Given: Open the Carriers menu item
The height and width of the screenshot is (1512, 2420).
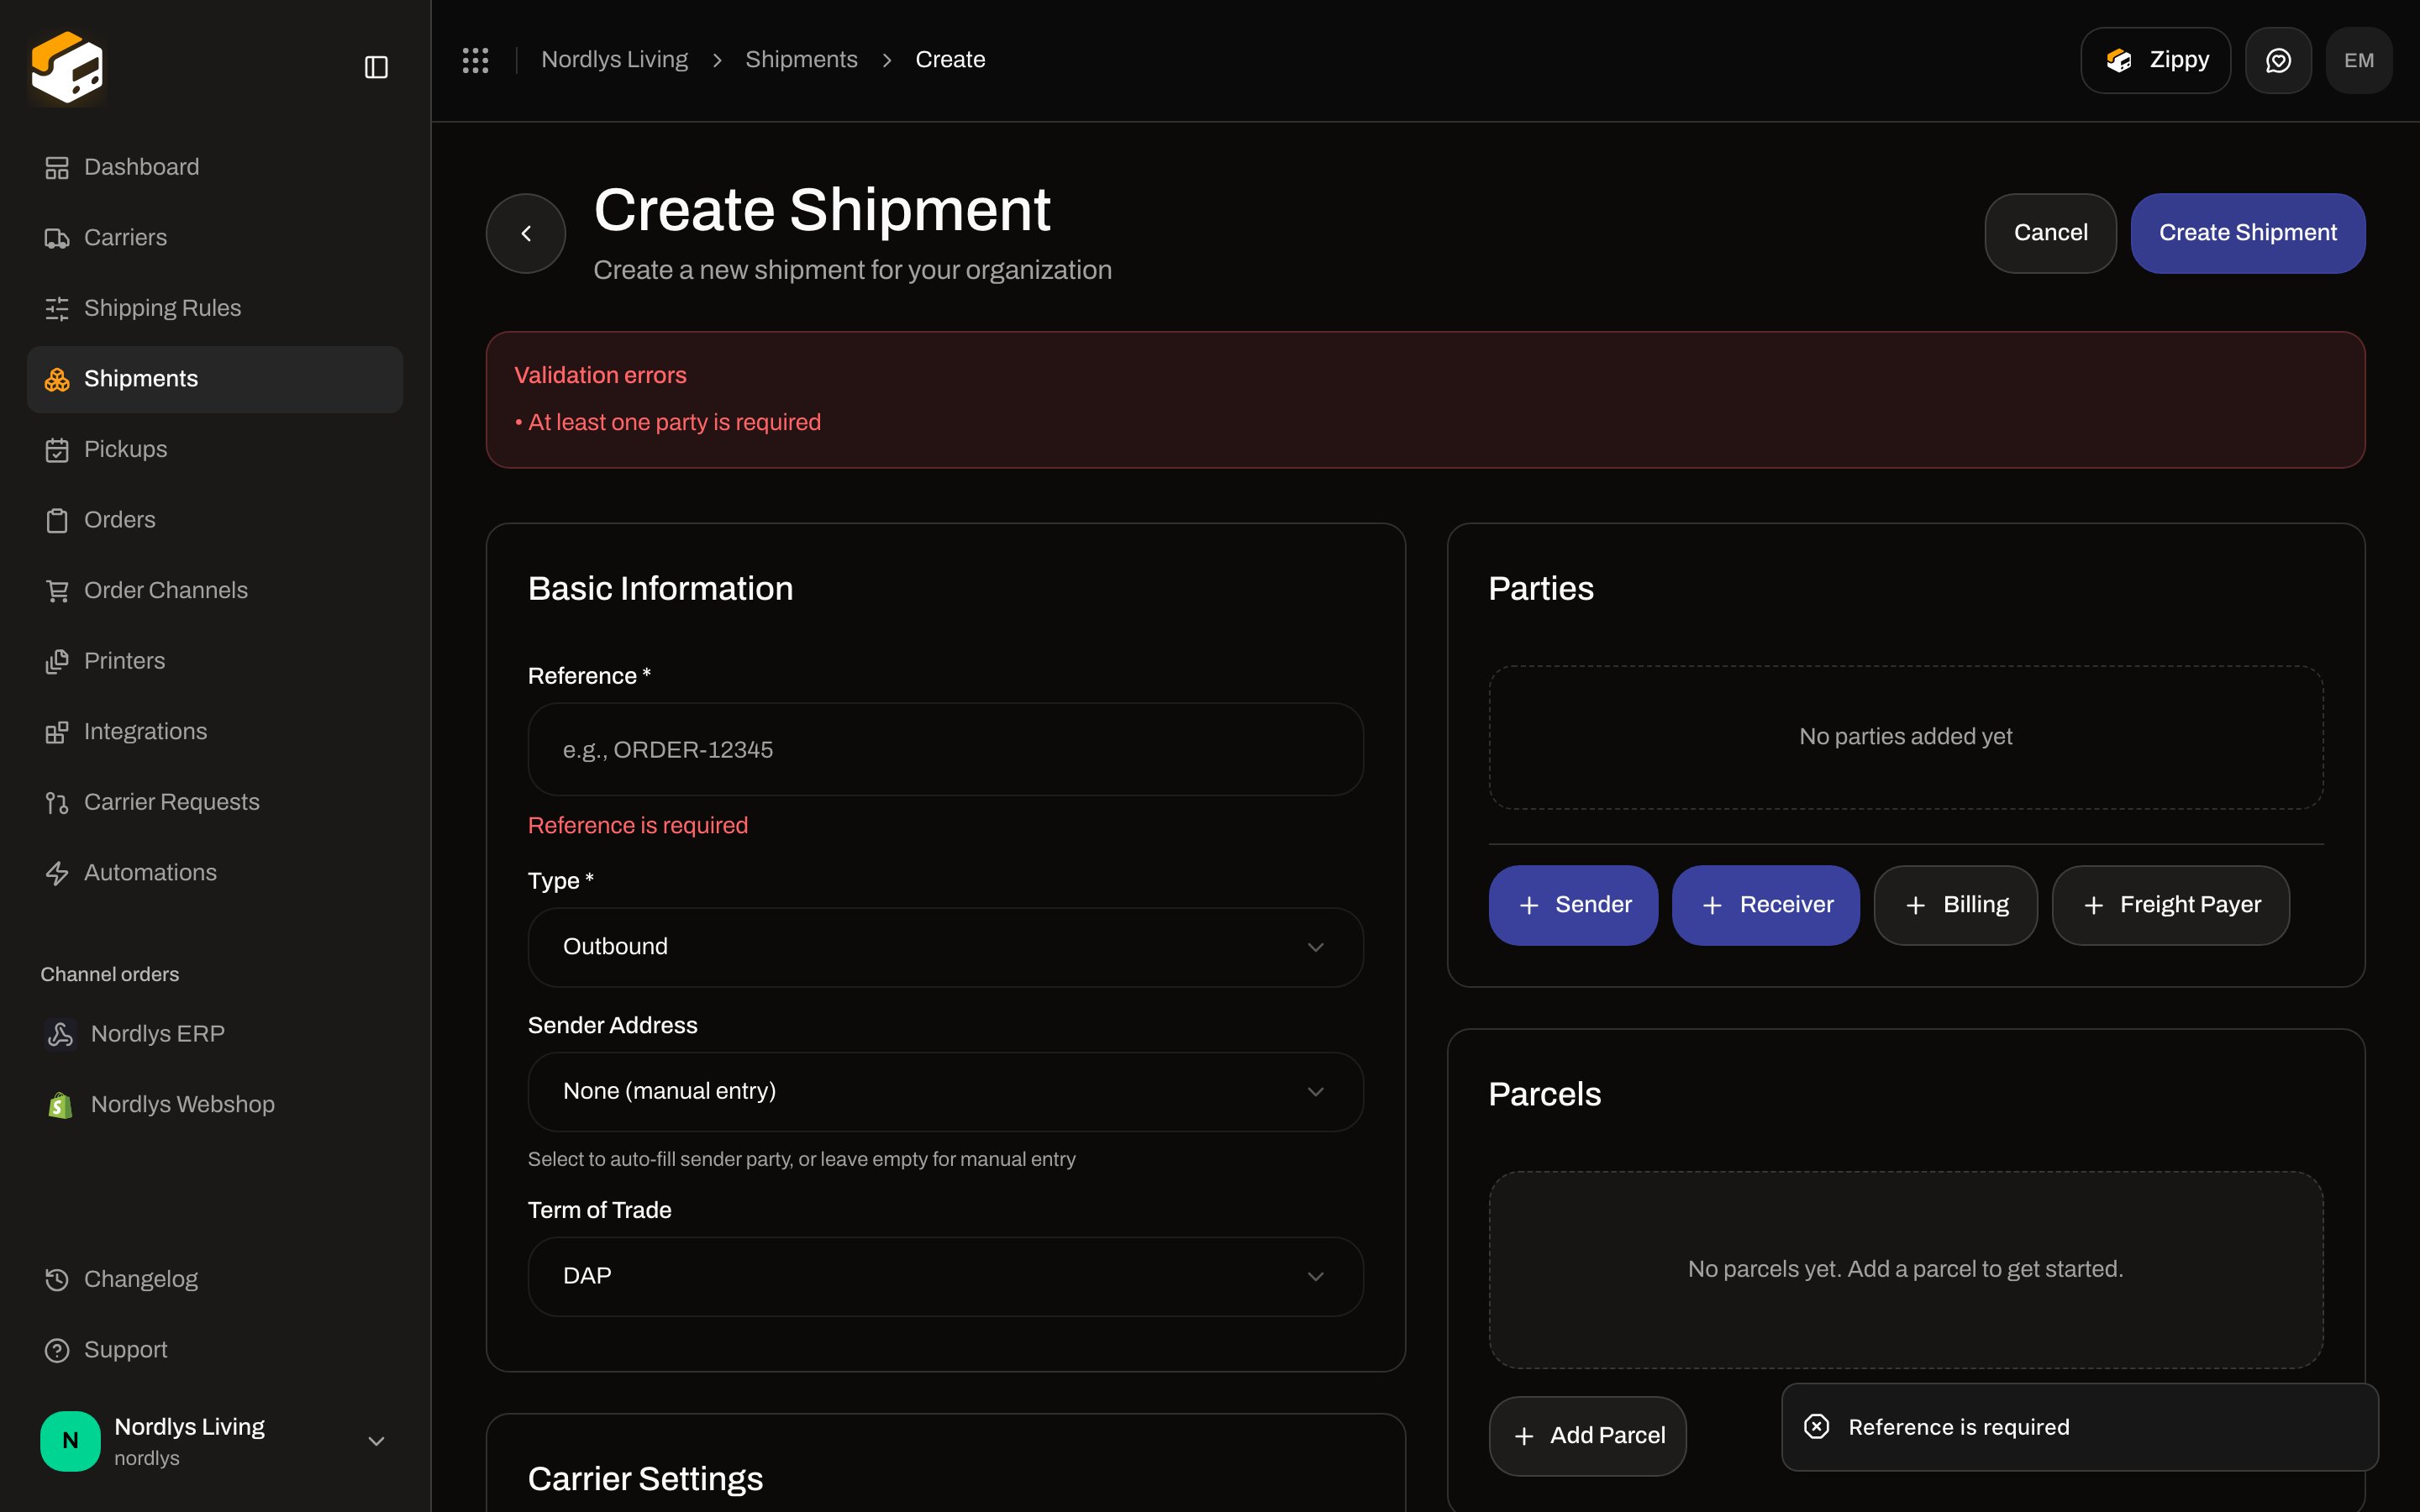Looking at the screenshot, I should point(215,238).
